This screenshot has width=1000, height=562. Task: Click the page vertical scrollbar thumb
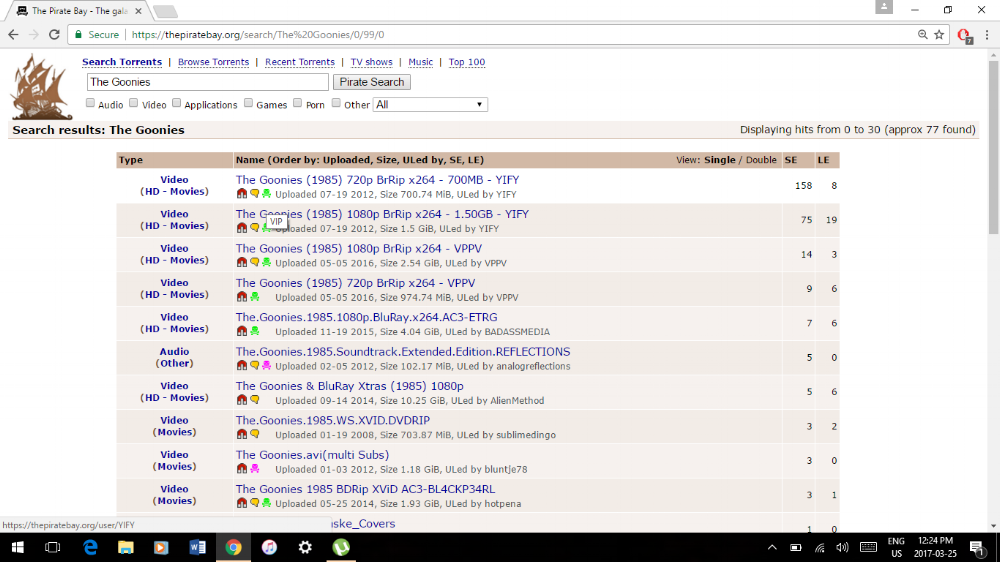[993, 147]
